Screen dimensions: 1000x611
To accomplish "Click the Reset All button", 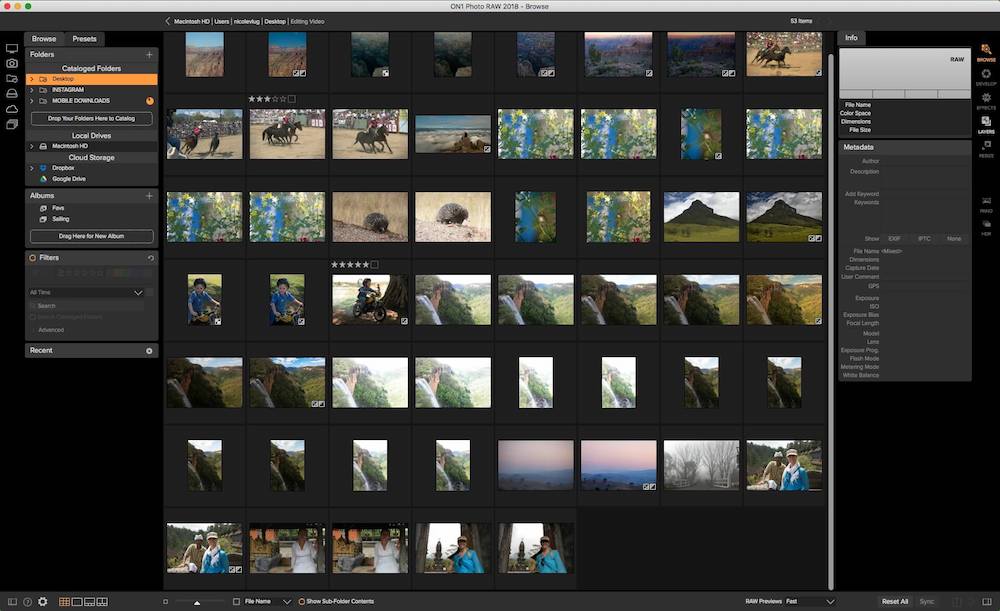I will [894, 601].
